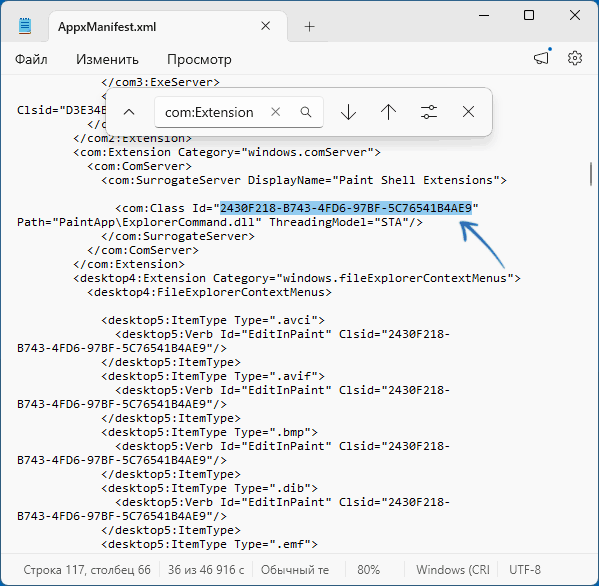The image size is (599, 586).
Task: Click the feedback megaphone icon
Action: tap(541, 58)
